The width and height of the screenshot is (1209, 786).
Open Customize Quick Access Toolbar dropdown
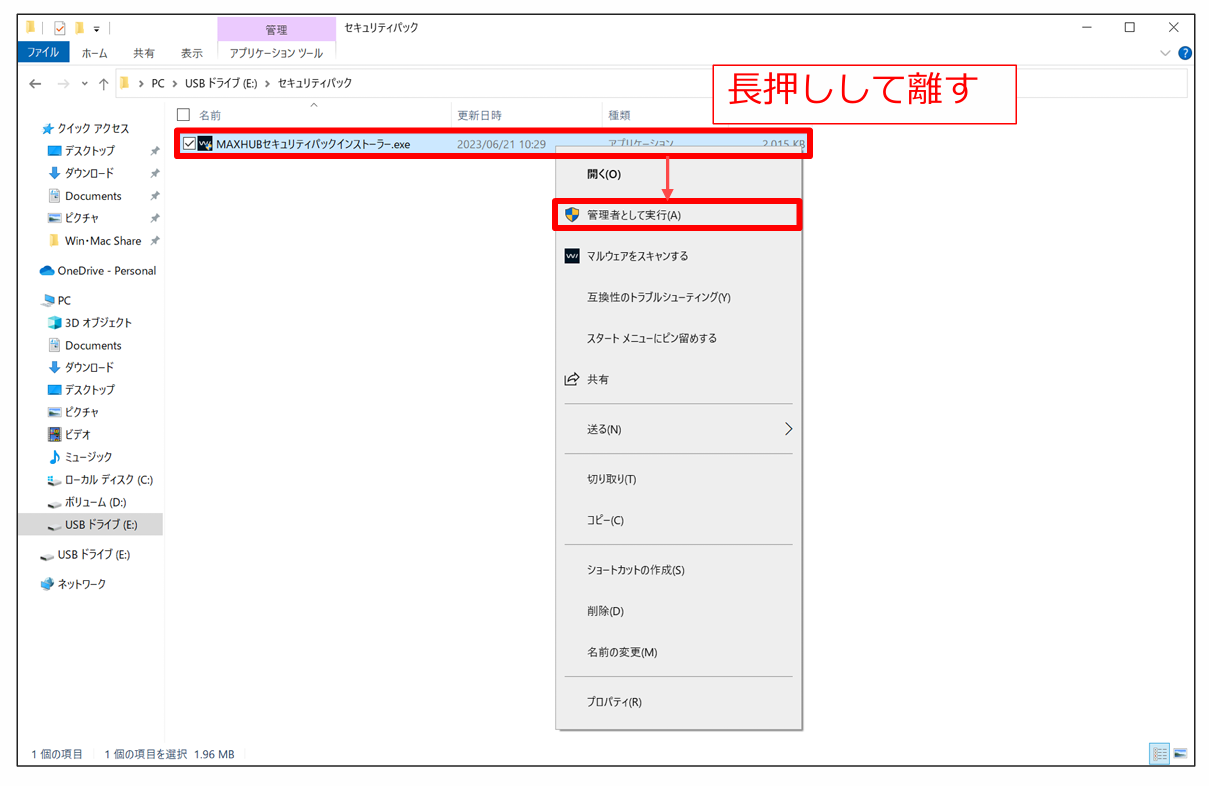click(x=96, y=29)
